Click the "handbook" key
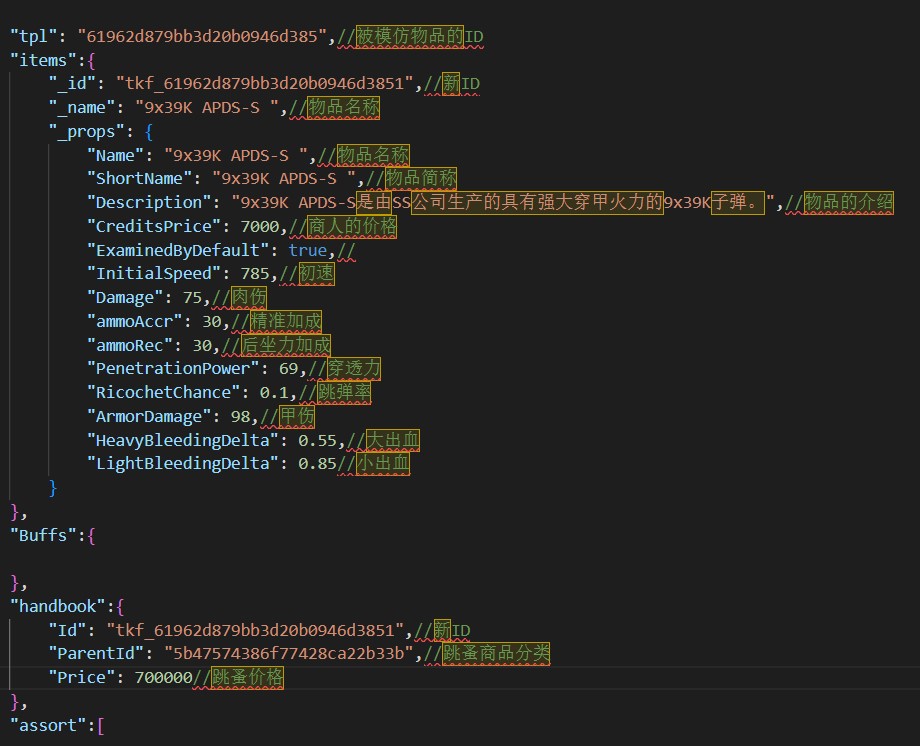The image size is (920, 746). [x=58, y=606]
